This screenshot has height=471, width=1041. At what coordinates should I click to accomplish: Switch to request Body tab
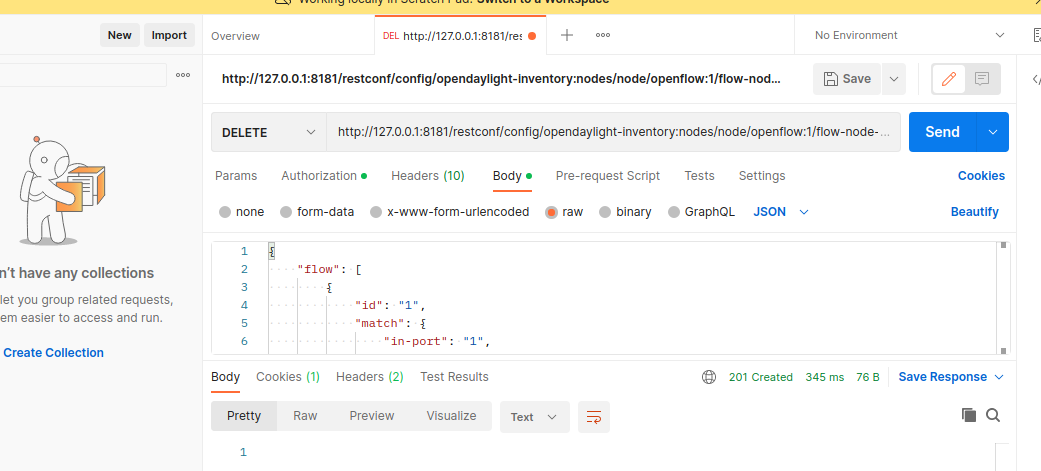pos(512,176)
